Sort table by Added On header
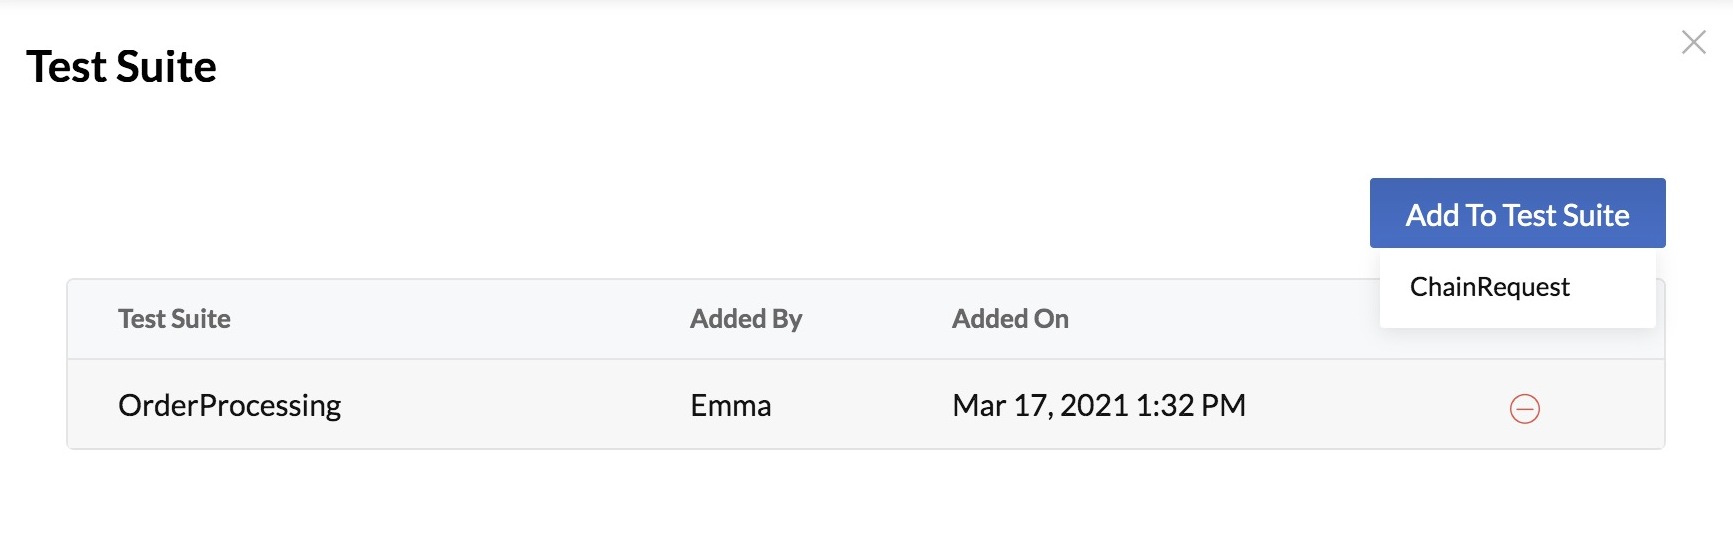This screenshot has height=542, width=1733. 1010,319
